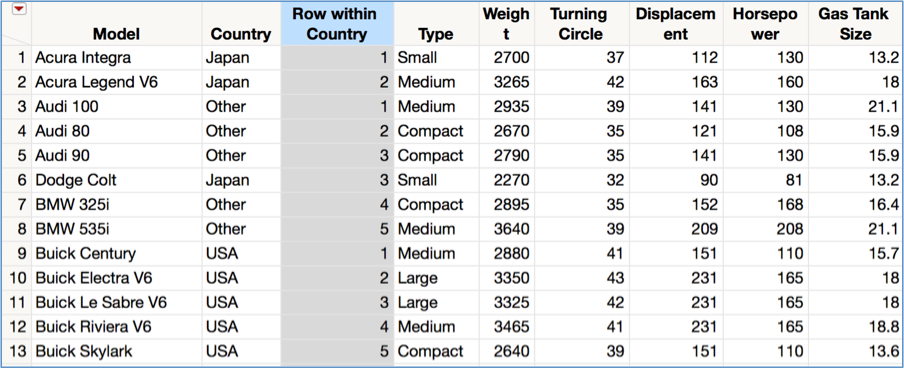
Task: Select the Horsepower column header
Action: tap(765, 24)
